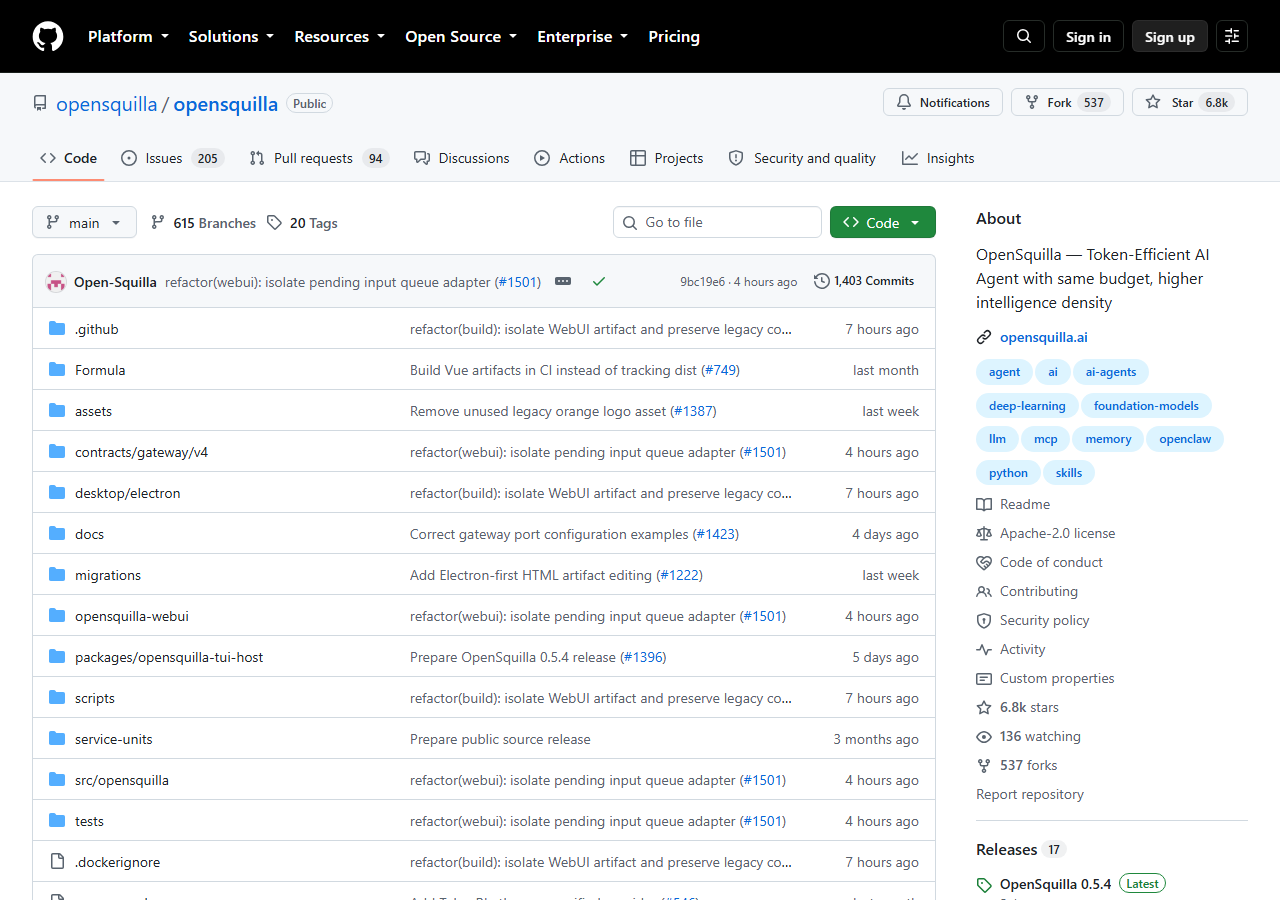Click the scripts folder icon
The width and height of the screenshot is (1280, 900).
point(57,698)
